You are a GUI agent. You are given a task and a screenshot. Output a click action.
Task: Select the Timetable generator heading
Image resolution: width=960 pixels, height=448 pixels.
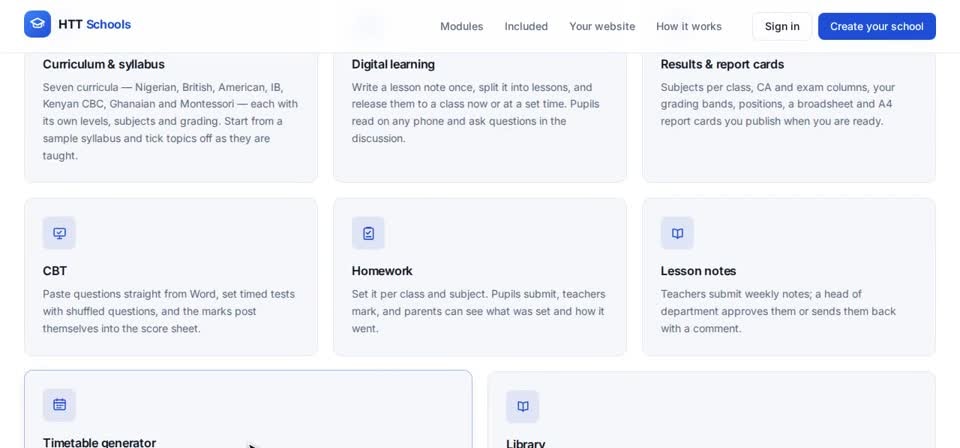(x=99, y=442)
